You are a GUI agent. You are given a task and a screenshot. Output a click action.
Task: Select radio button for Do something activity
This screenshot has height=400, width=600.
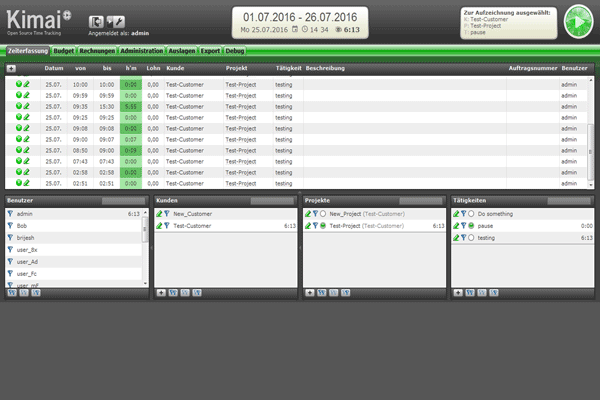(471, 214)
